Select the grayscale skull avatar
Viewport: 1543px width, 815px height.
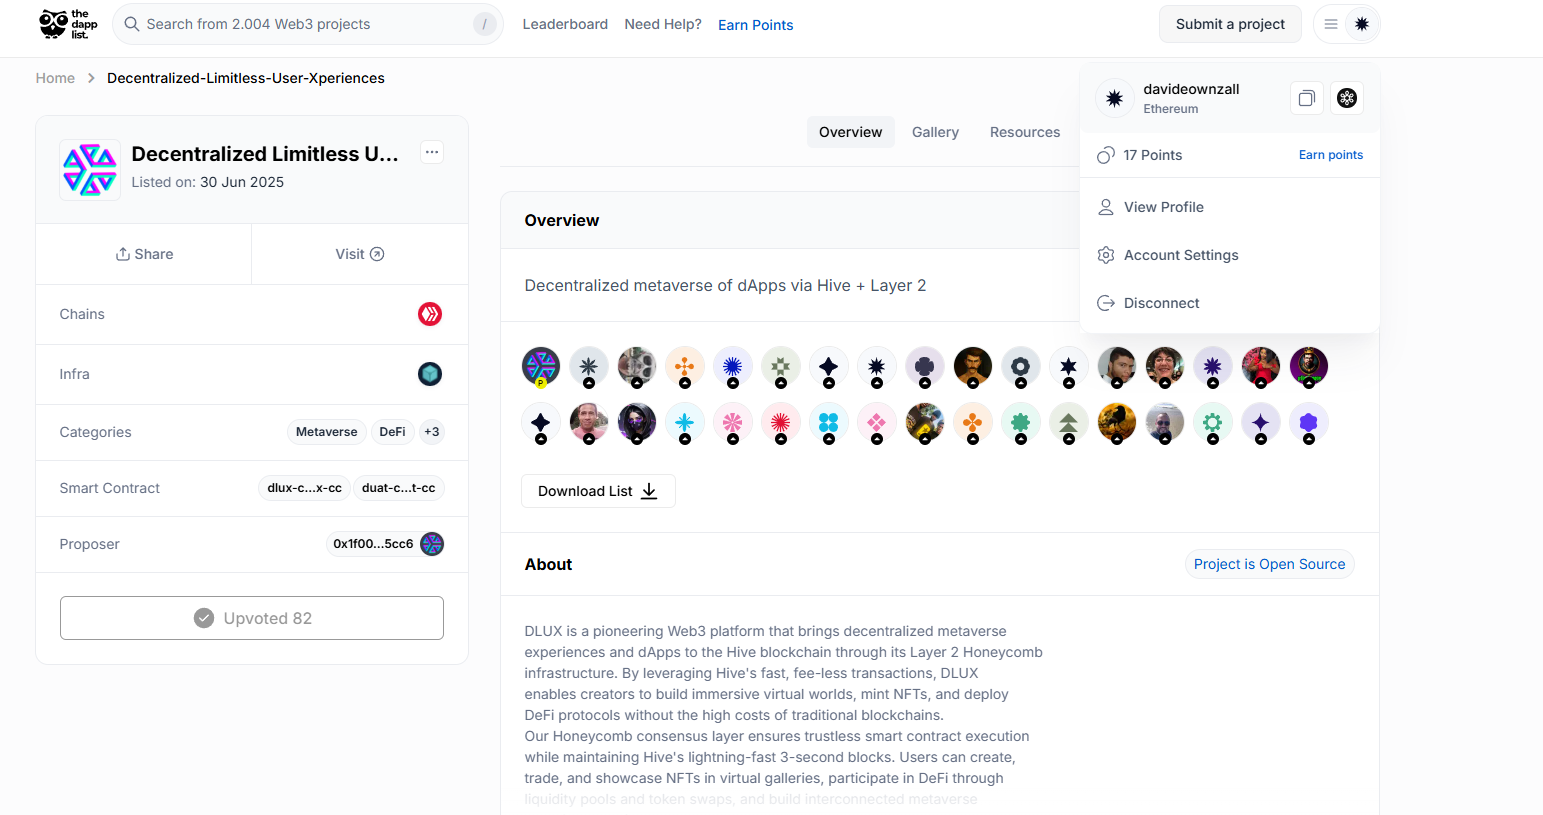[x=637, y=367]
